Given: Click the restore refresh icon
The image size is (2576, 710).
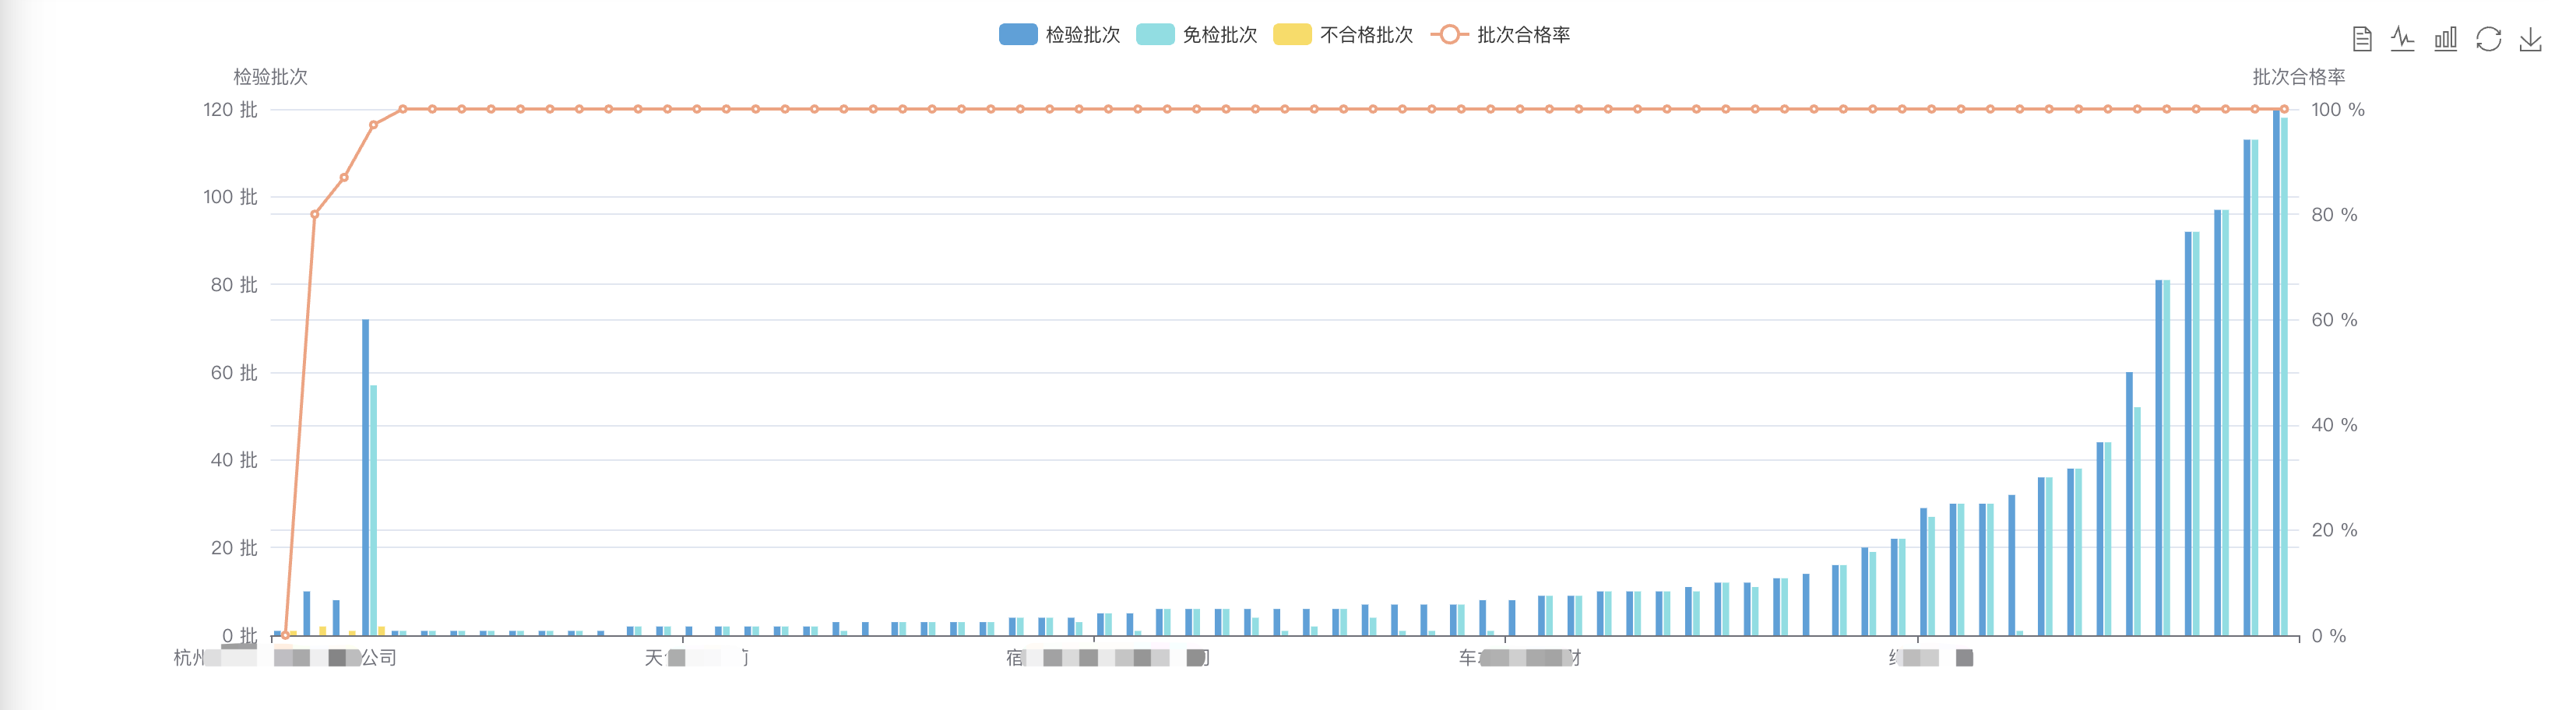Looking at the screenshot, I should [x=2488, y=39].
